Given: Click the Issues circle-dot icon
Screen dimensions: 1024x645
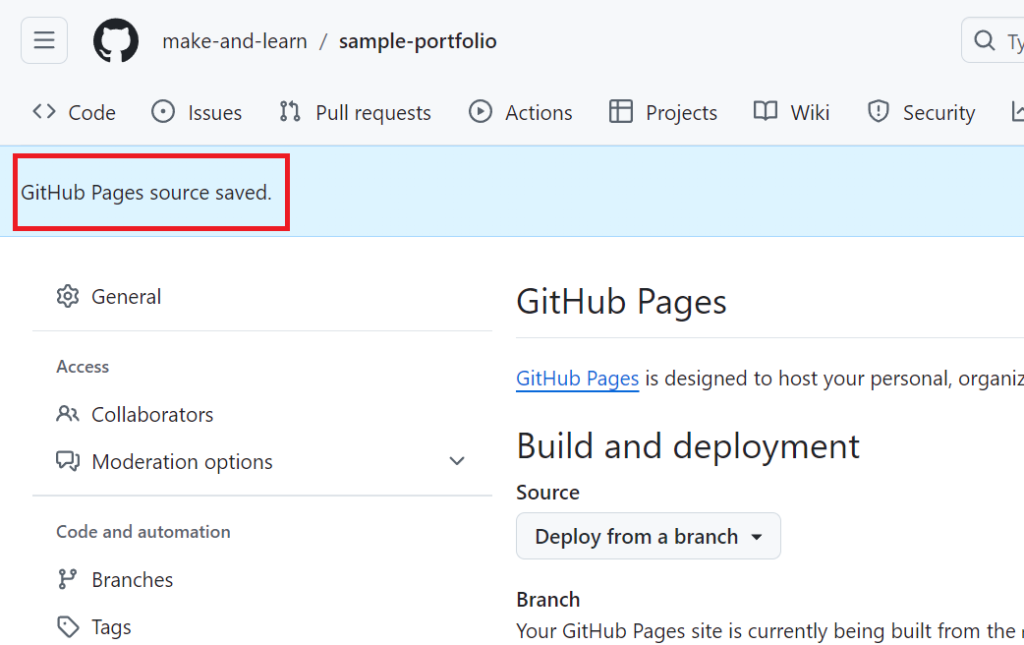Looking at the screenshot, I should (x=163, y=112).
